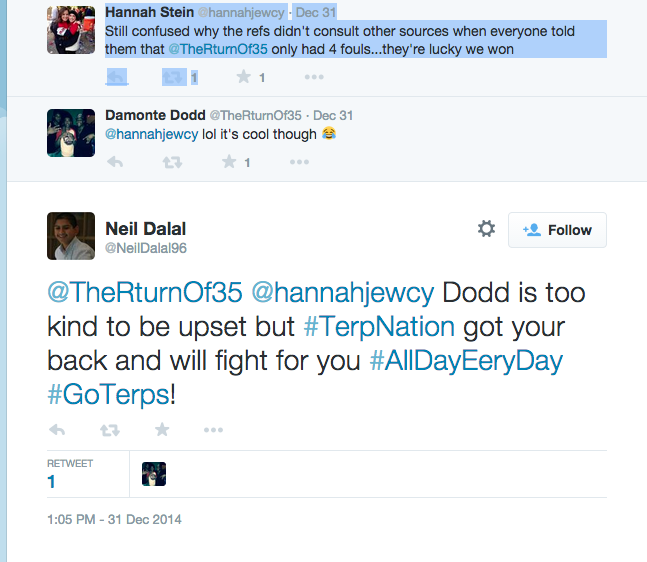This screenshot has height=562, width=647.
Task: Retweet Hannah Stein's tweet
Action: click(x=173, y=77)
